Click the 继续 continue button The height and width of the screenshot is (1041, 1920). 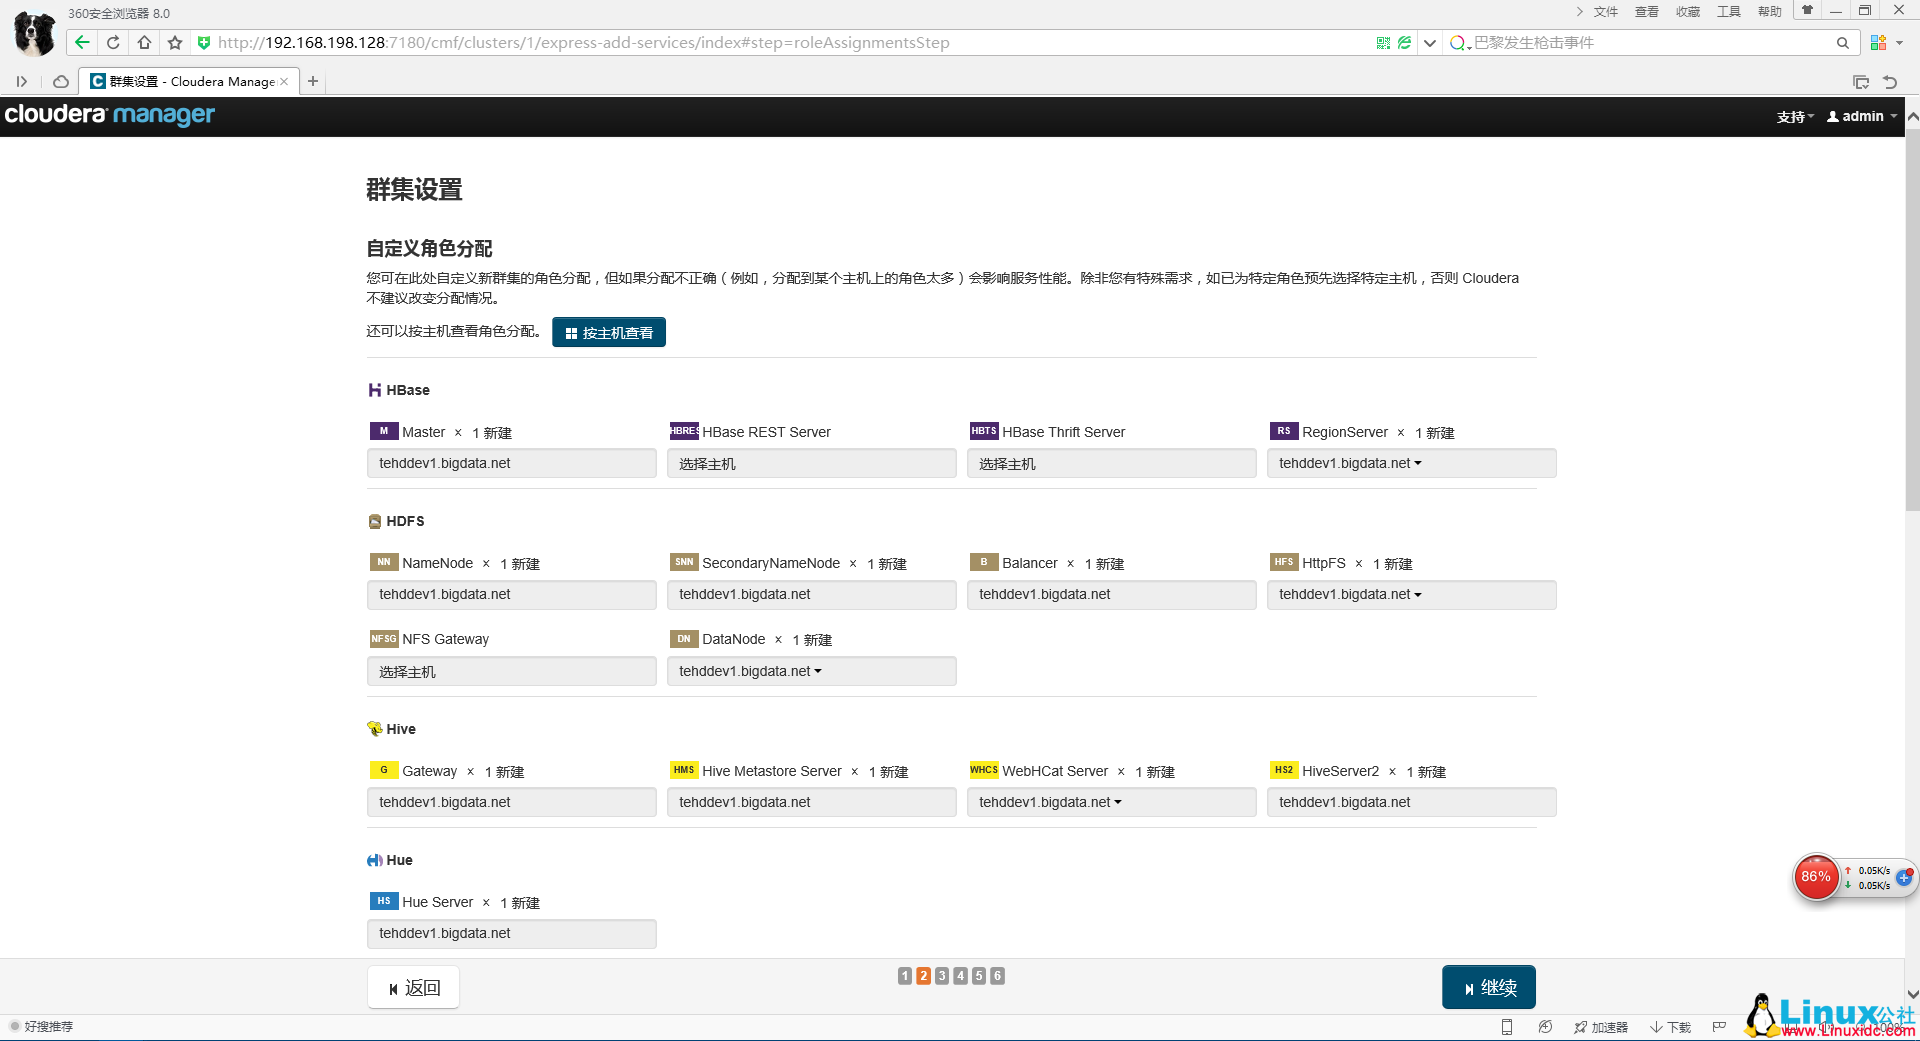point(1489,987)
